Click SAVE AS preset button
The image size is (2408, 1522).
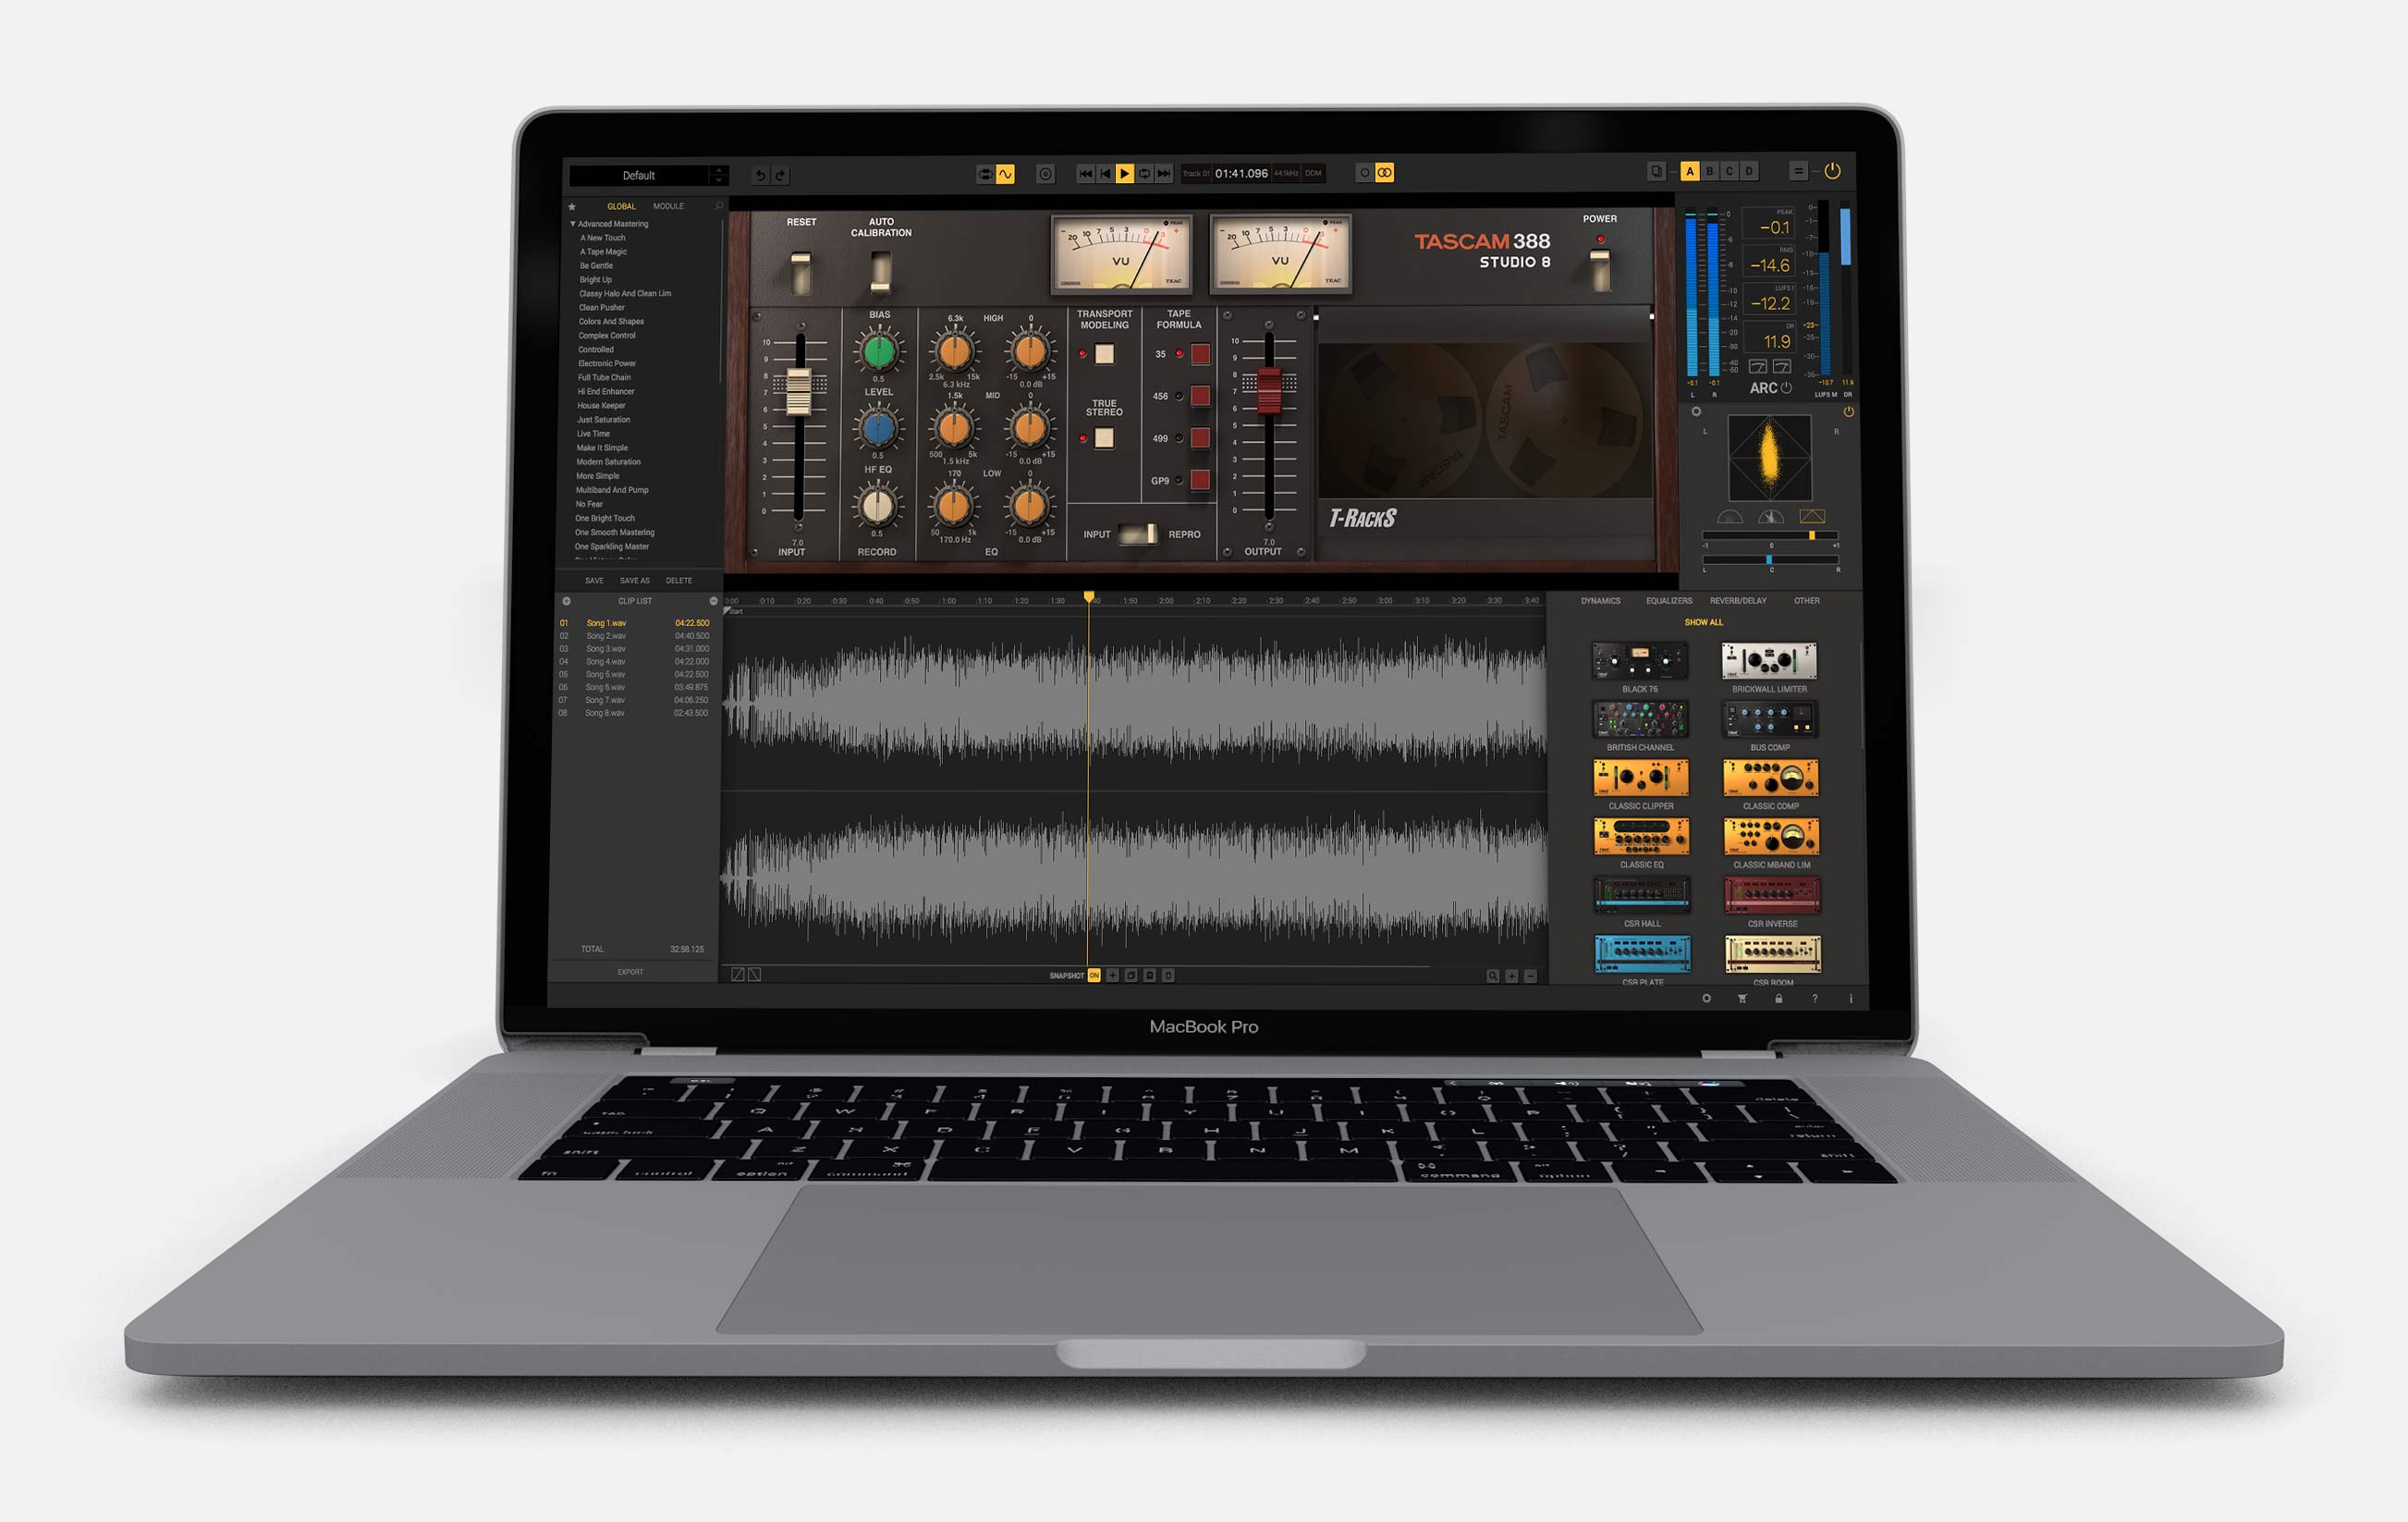[x=634, y=581]
